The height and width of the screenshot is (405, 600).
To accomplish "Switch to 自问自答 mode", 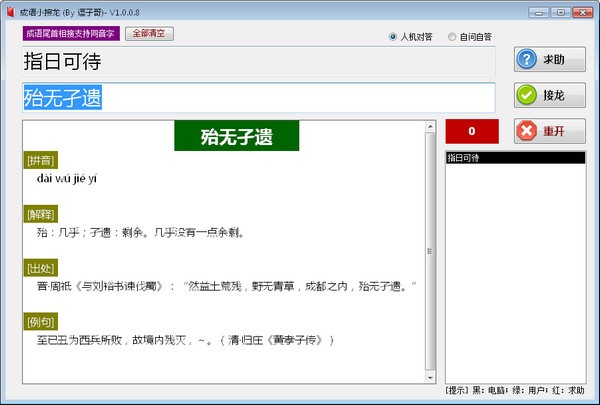I will [452, 37].
